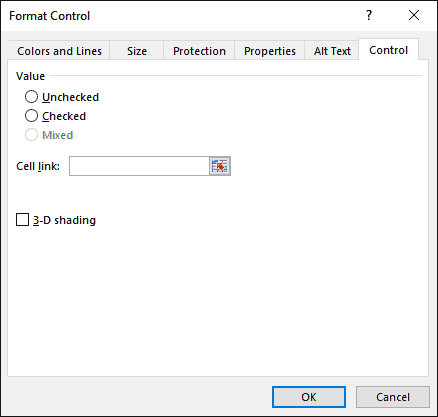
Task: Click the Format Control title bar text
Action: pyautogui.click(x=50, y=16)
